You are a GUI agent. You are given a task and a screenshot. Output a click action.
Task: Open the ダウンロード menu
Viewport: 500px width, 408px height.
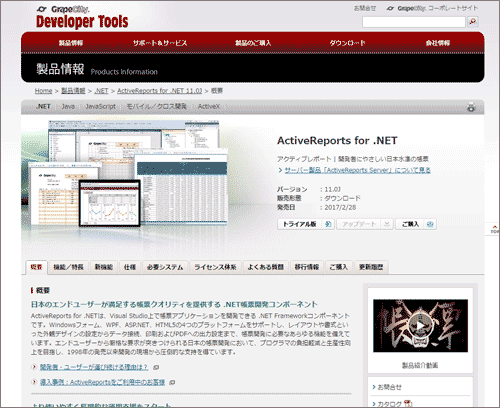347,43
